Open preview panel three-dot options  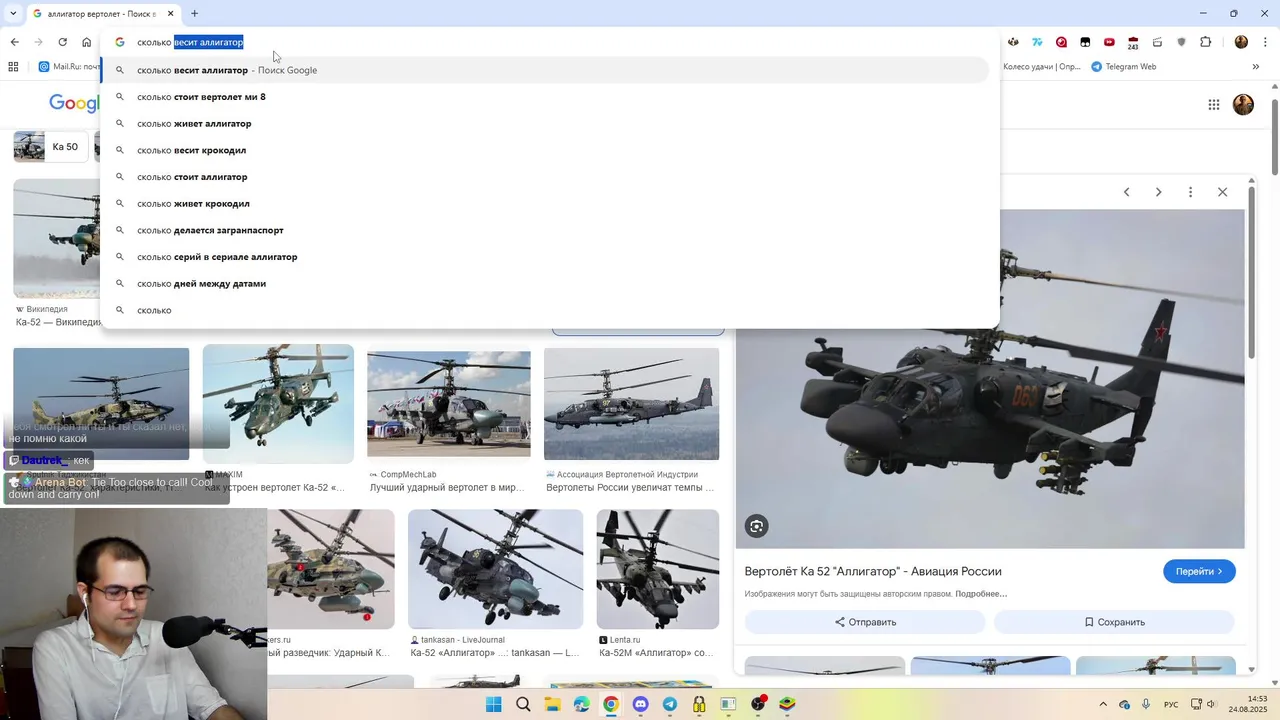1190,192
